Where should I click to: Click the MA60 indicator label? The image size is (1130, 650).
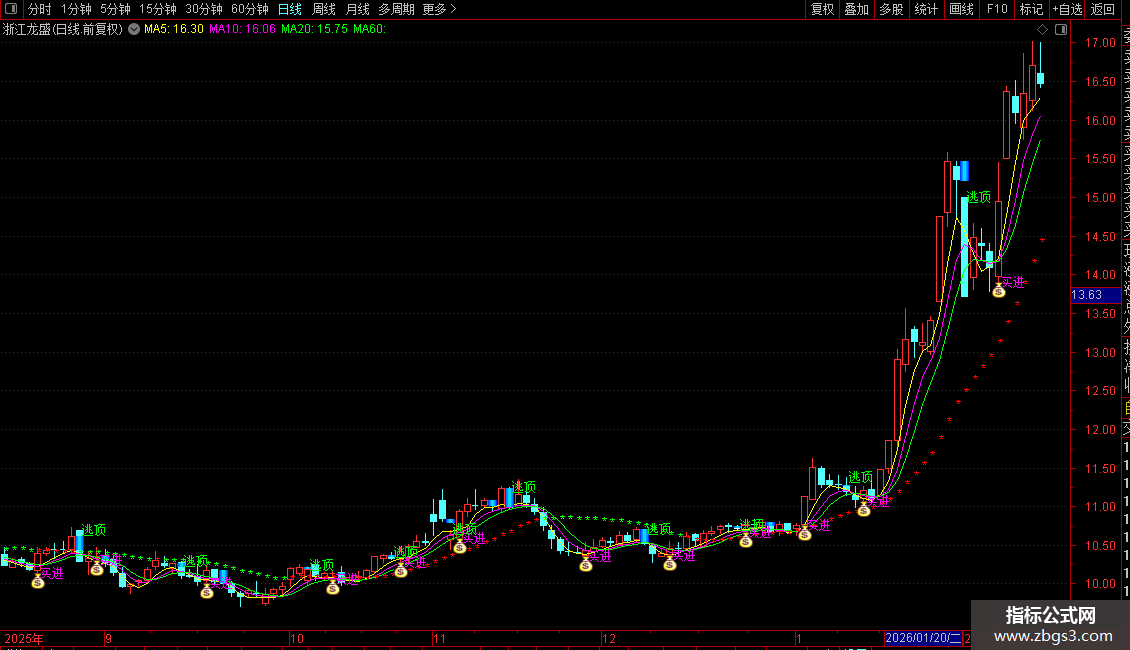click(369, 29)
